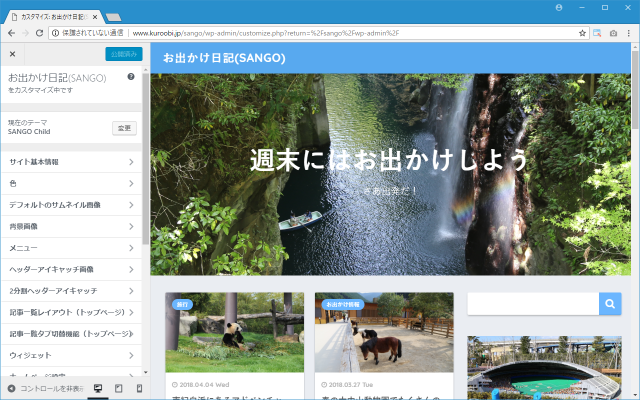Screen dimensions: 640x400
Task: Click the Chrome profile avatar icon
Action: pyautogui.click(x=559, y=7)
